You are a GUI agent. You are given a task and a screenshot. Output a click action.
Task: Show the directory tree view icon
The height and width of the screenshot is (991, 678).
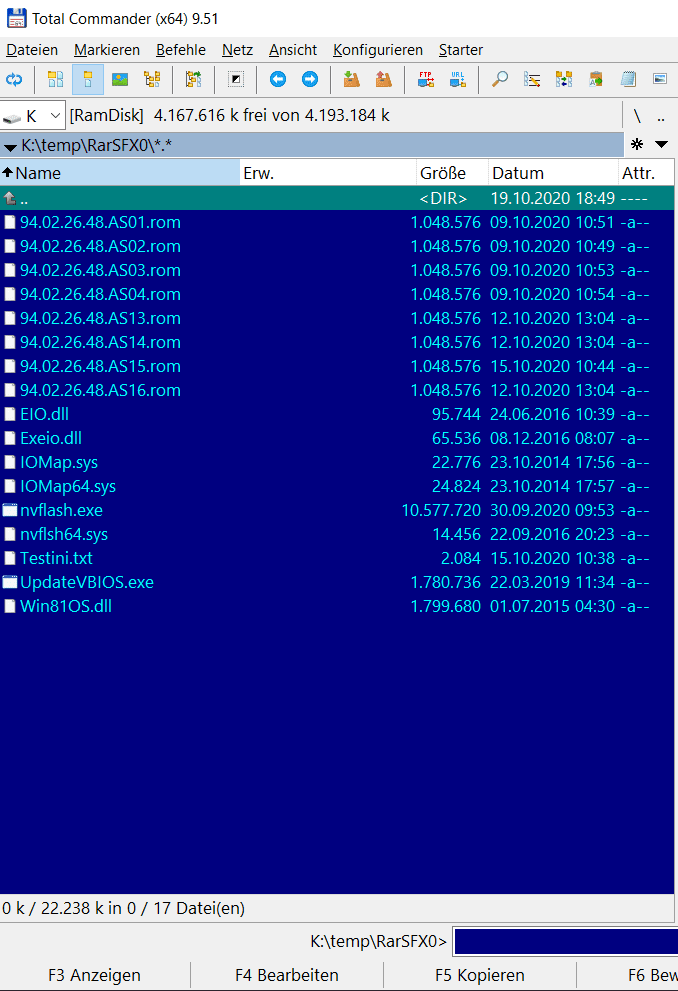[152, 79]
